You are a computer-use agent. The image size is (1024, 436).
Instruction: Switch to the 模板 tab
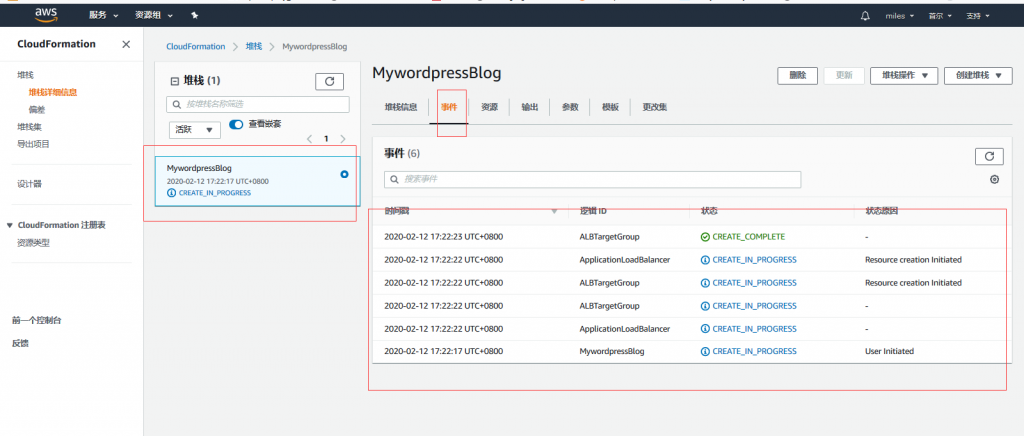610,107
